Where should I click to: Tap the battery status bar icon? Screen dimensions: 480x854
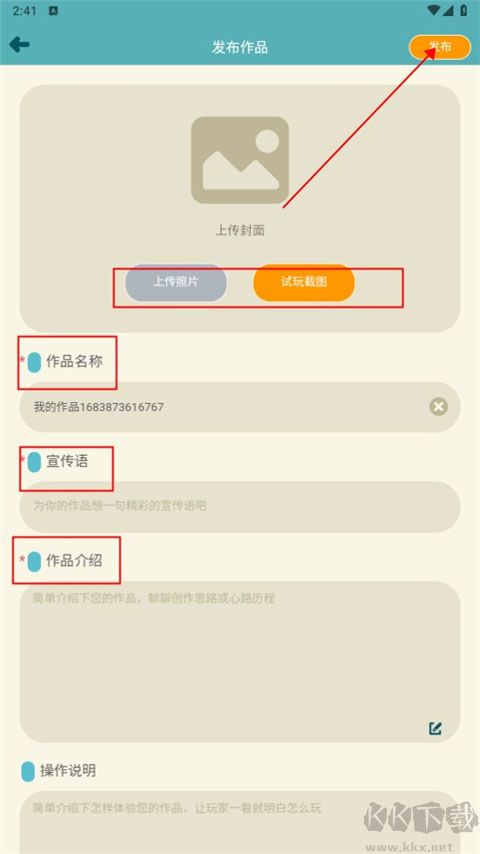[x=464, y=10]
